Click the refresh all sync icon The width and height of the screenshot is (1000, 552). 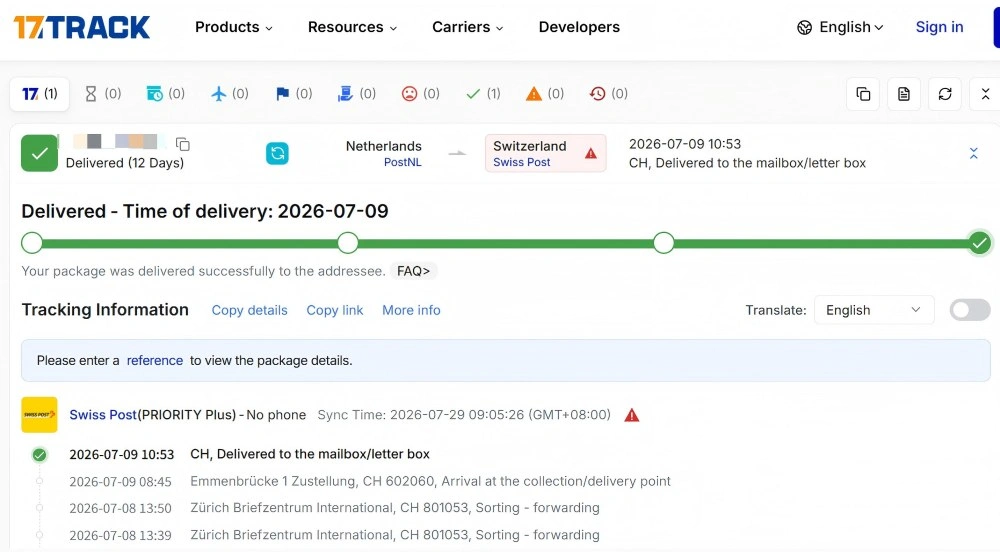click(945, 94)
